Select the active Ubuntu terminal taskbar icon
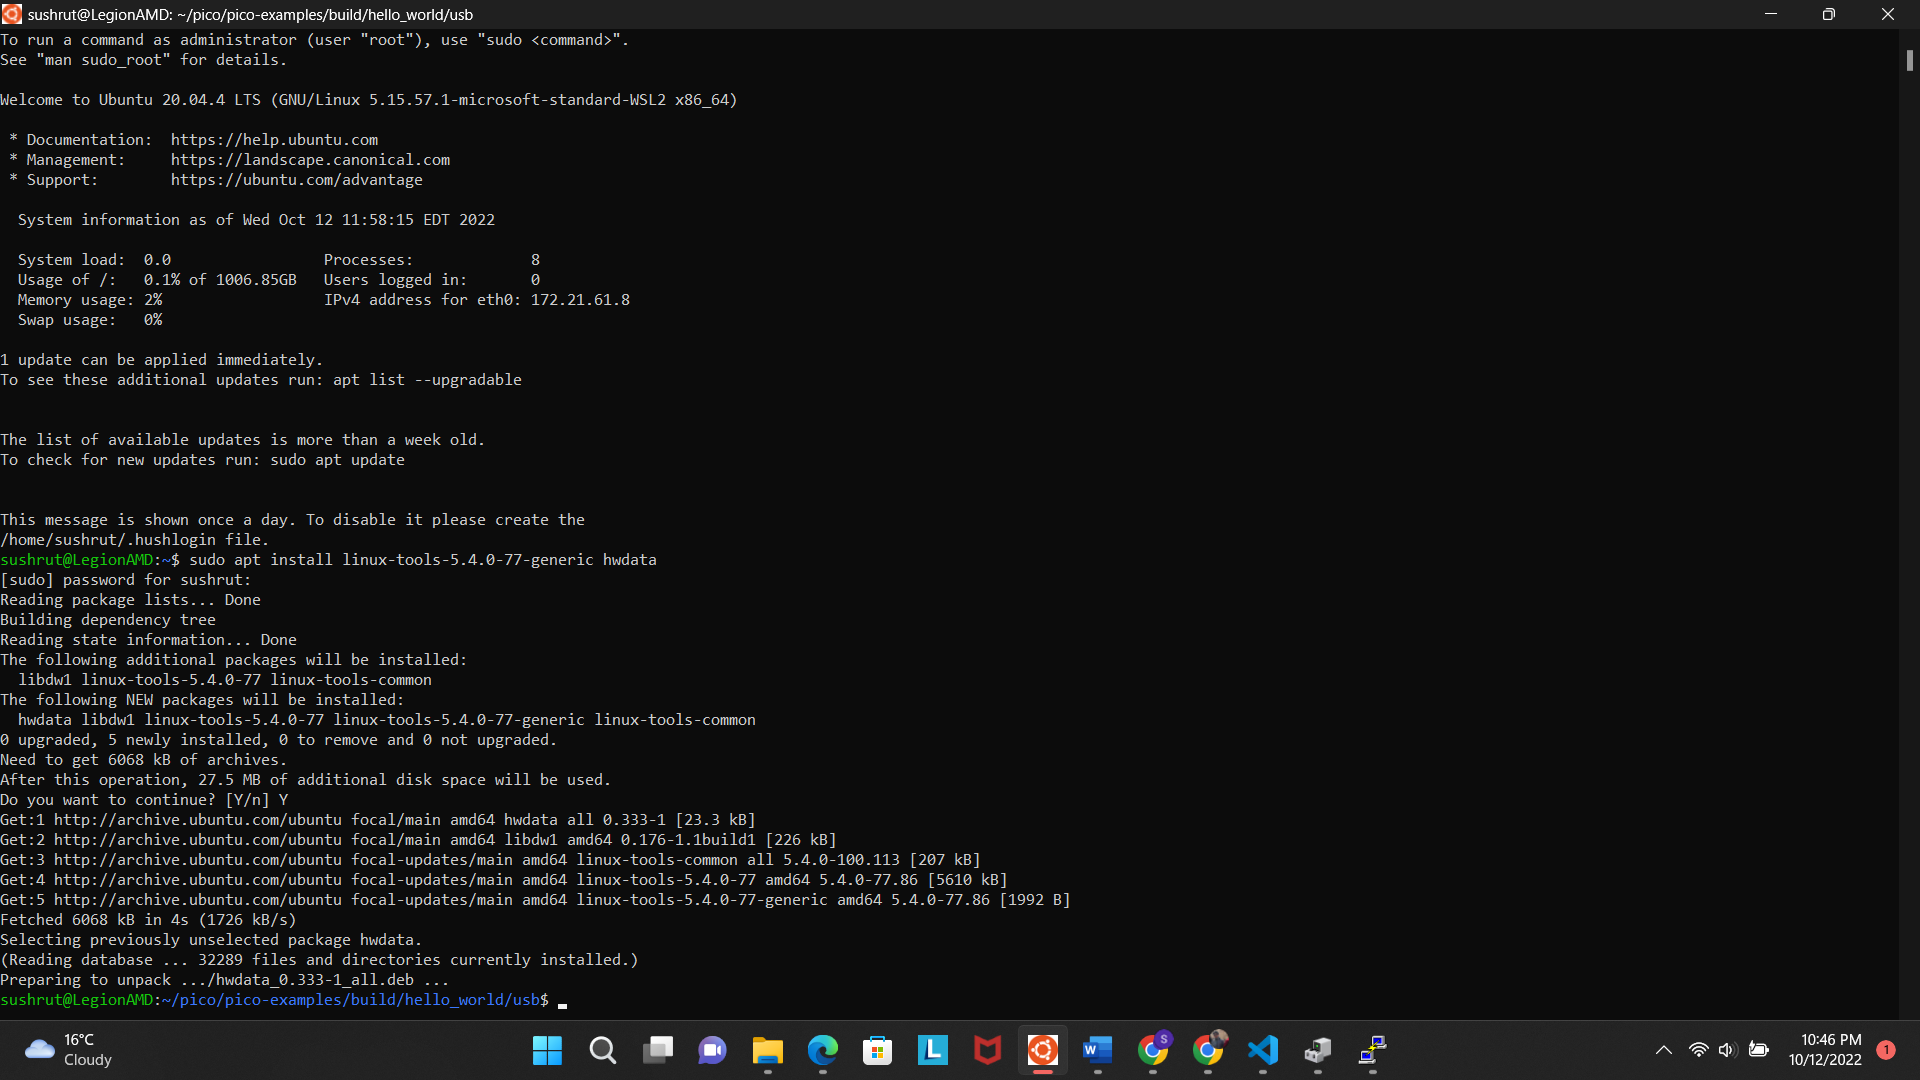 [1042, 1050]
